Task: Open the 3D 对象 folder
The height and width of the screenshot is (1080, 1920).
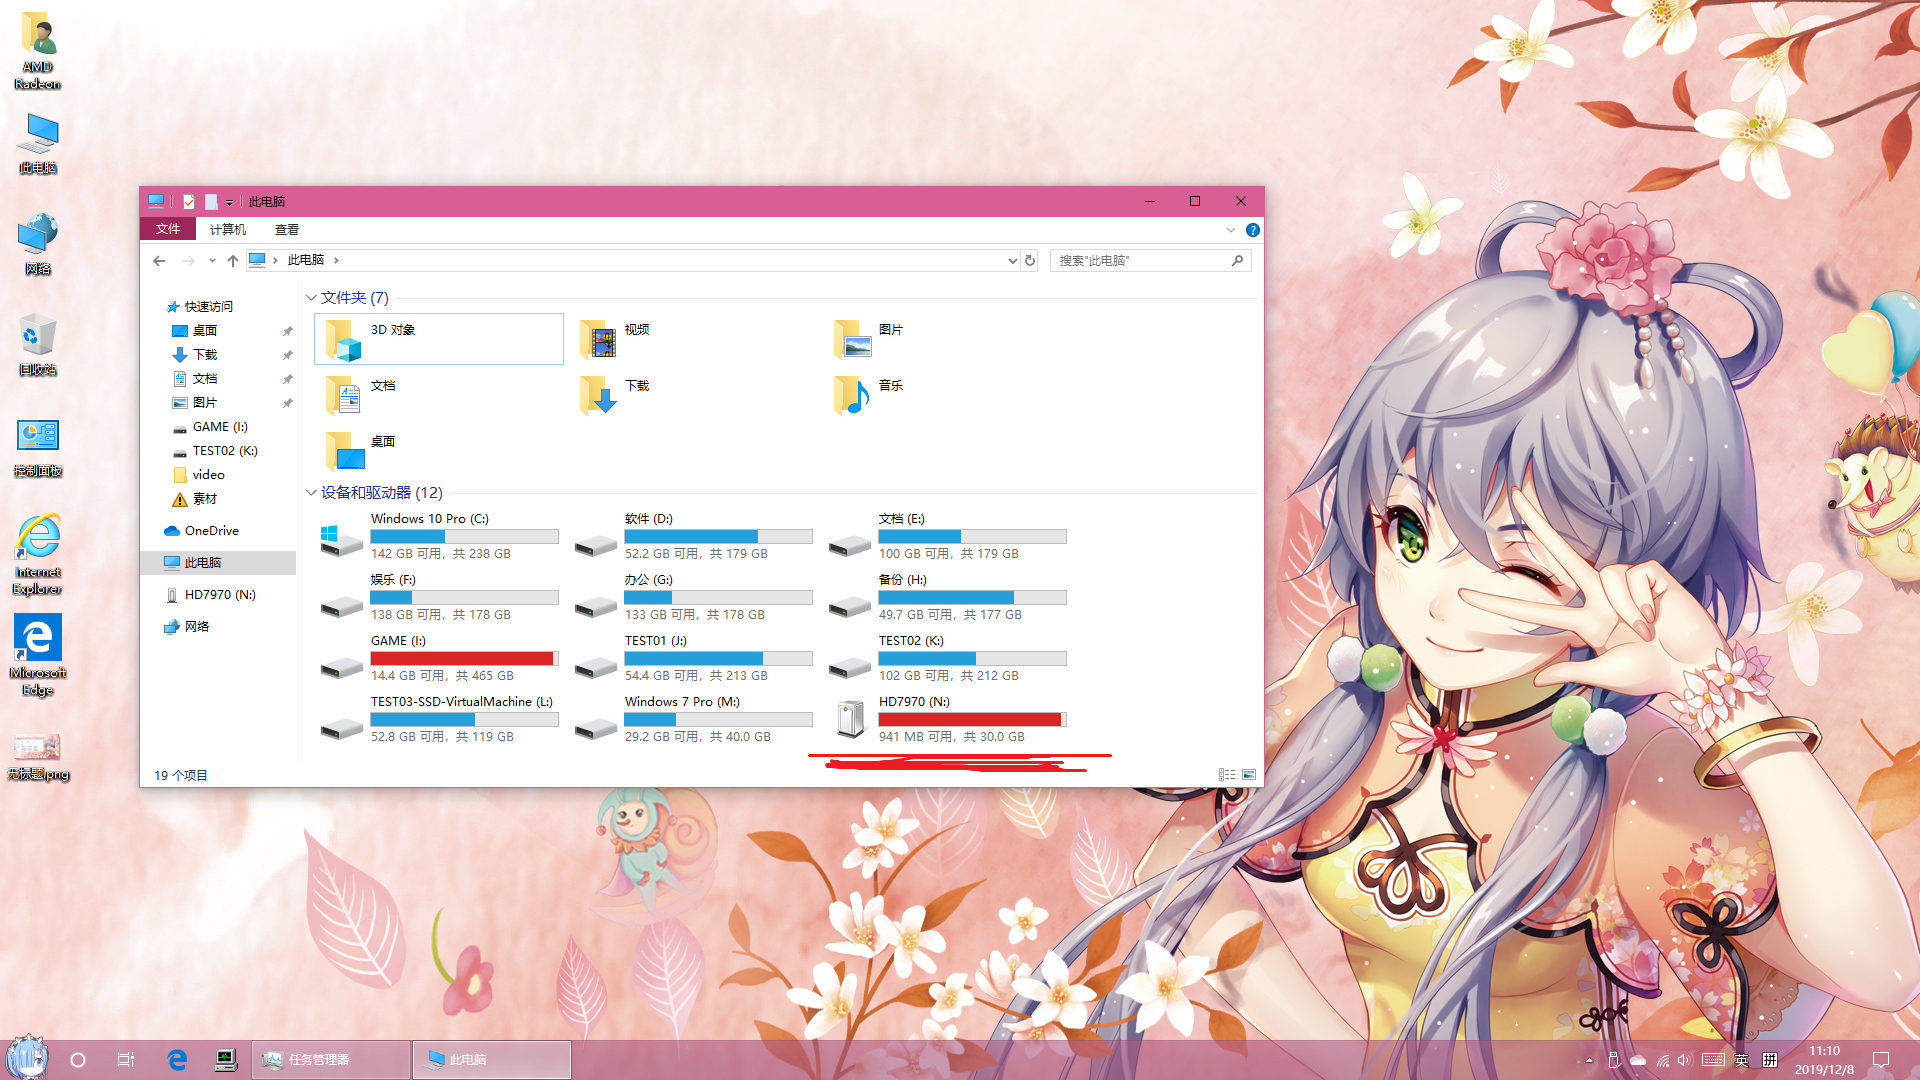Action: [x=438, y=339]
